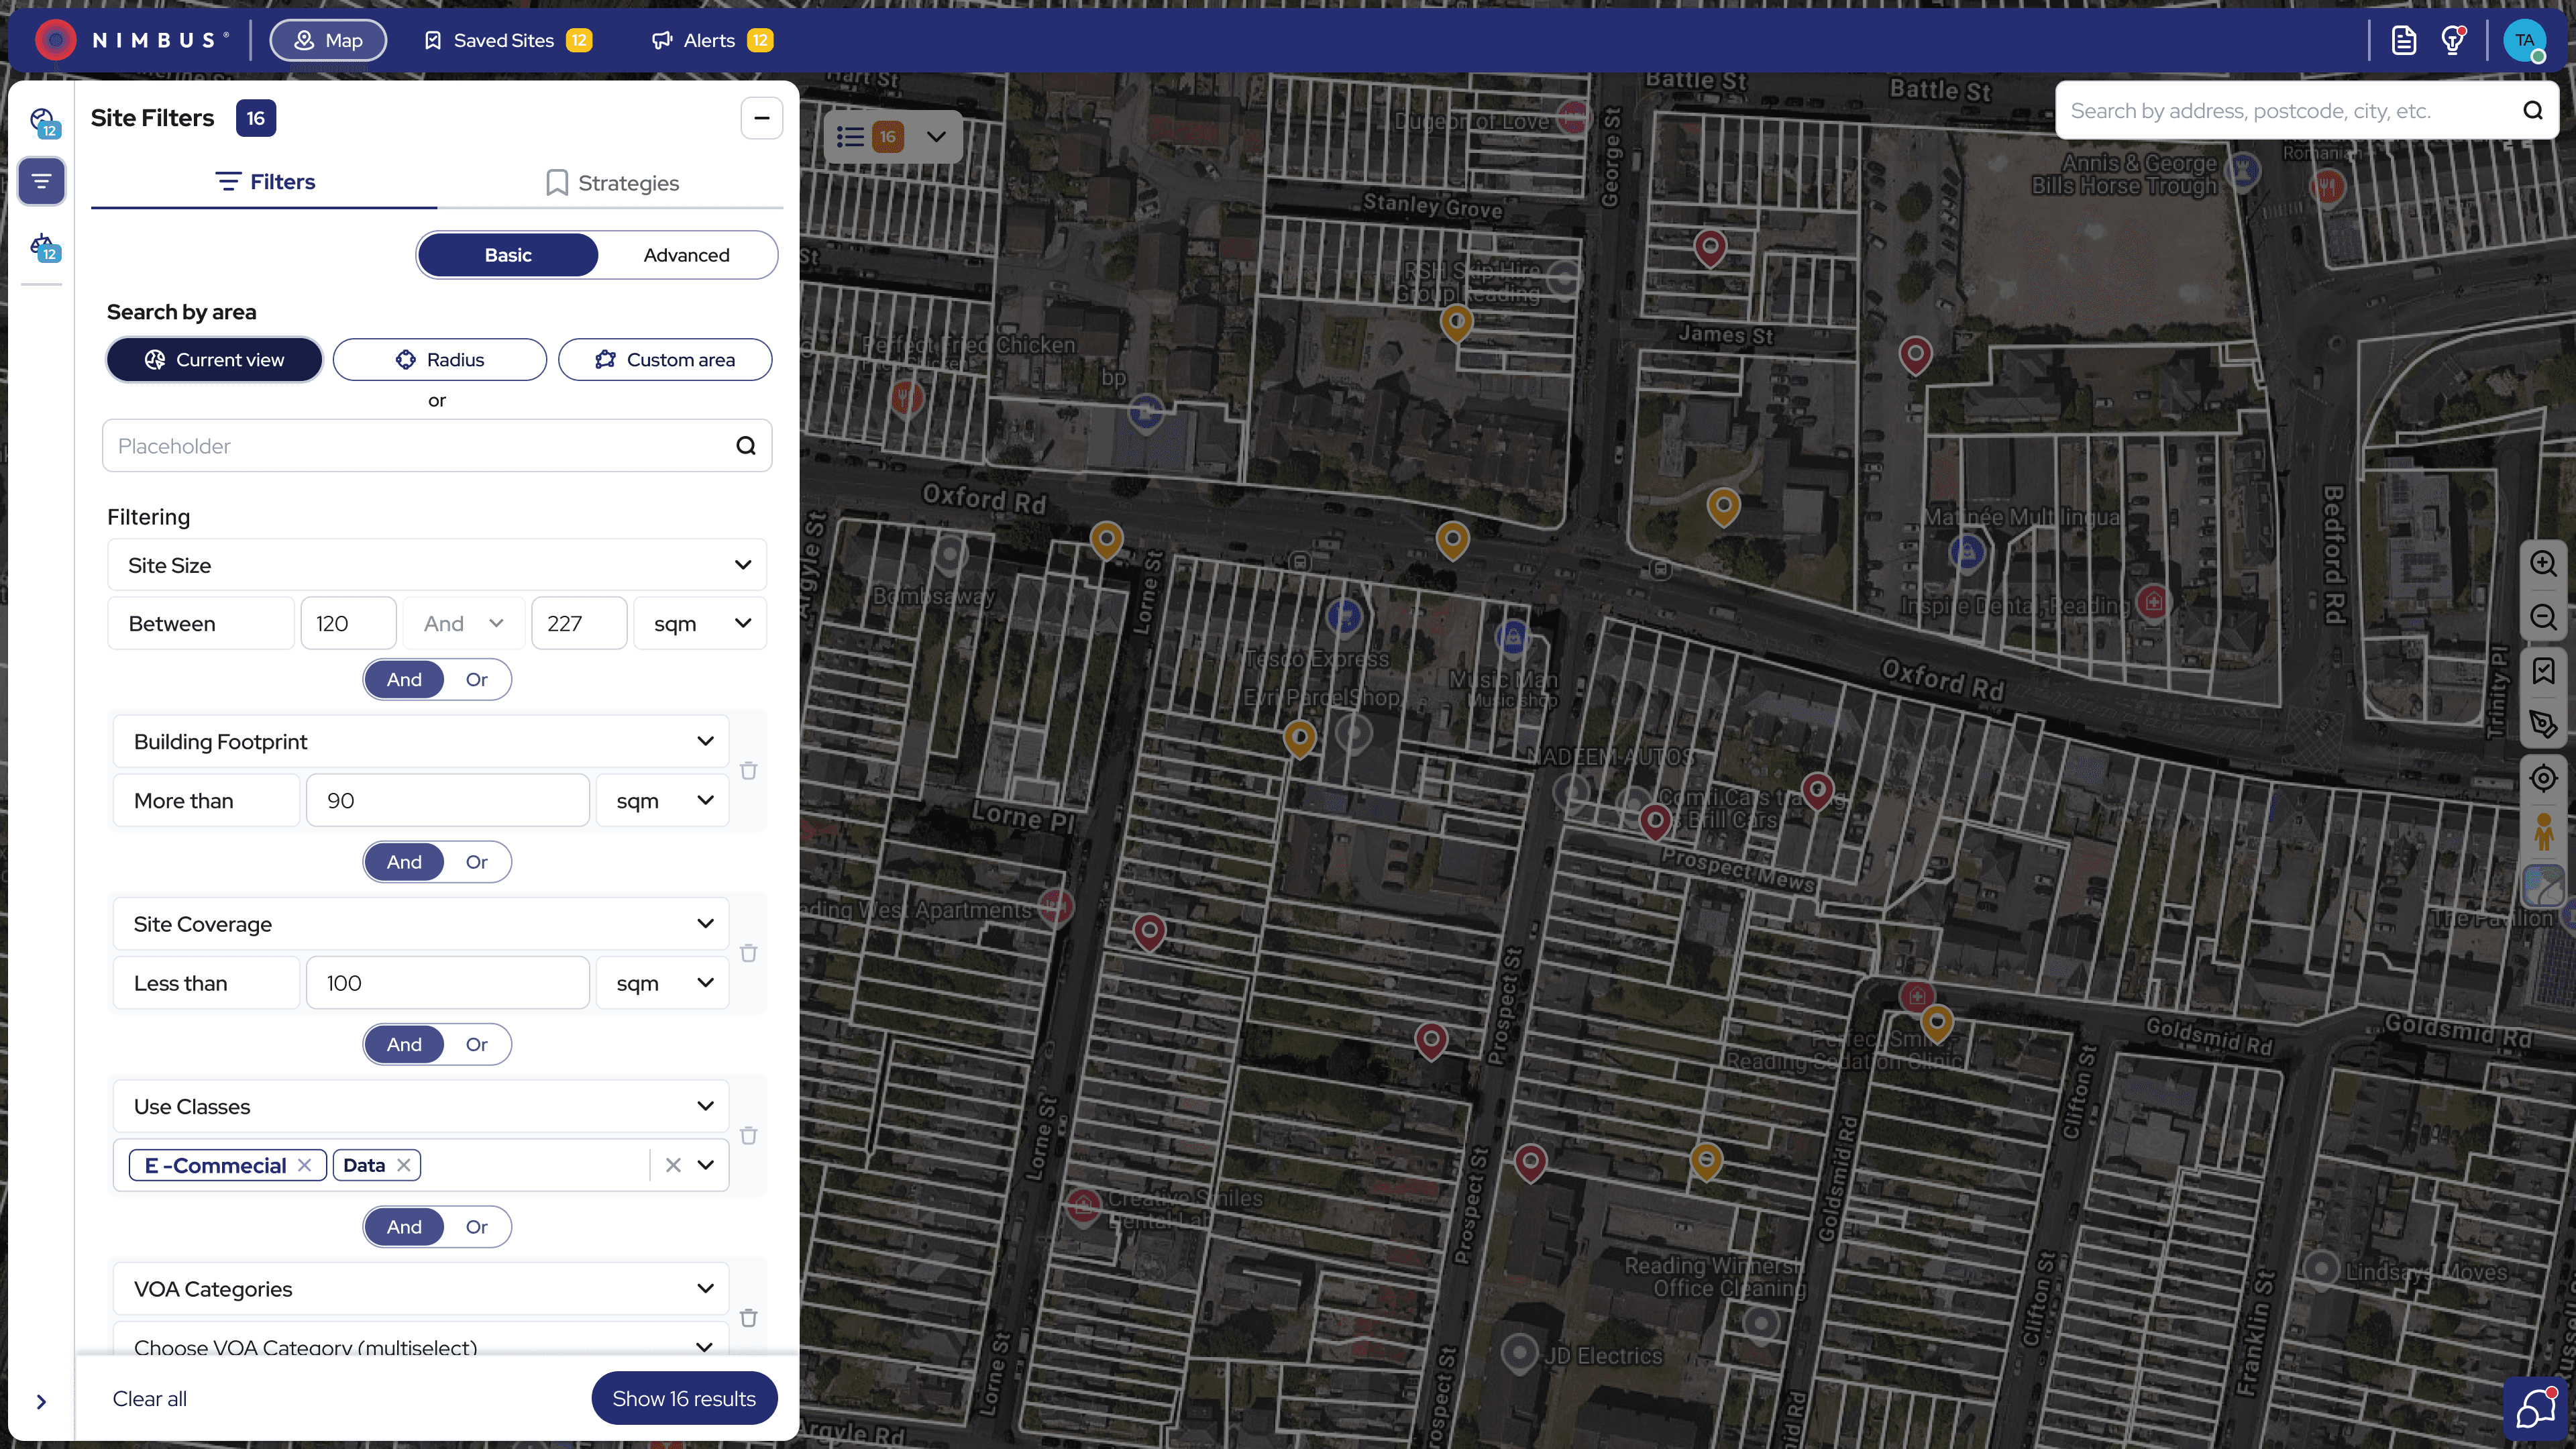
Task: Click the Placeholder area search field
Action: pos(420,446)
